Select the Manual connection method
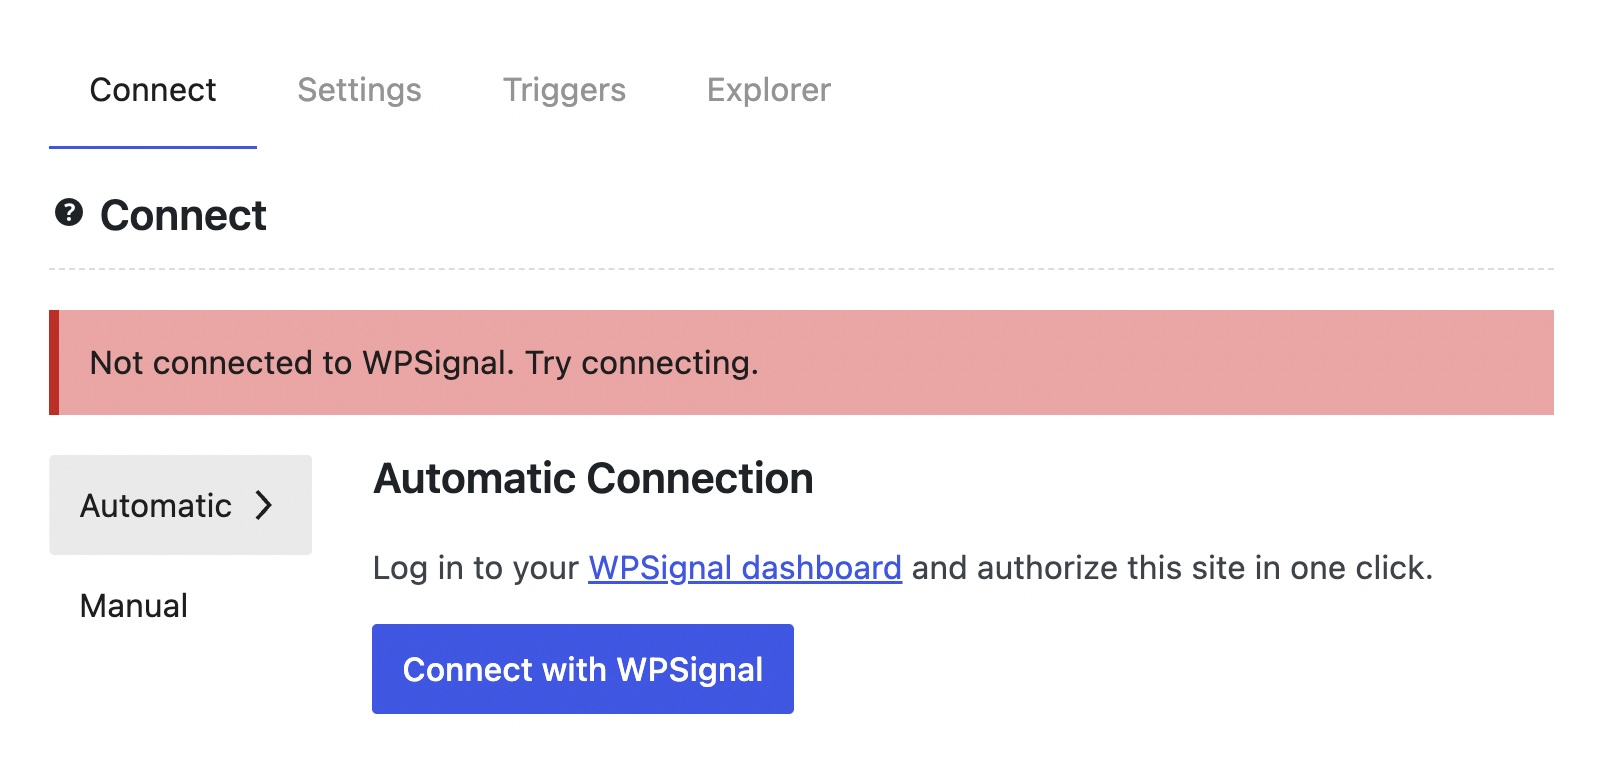The height and width of the screenshot is (782, 1608). [x=133, y=605]
